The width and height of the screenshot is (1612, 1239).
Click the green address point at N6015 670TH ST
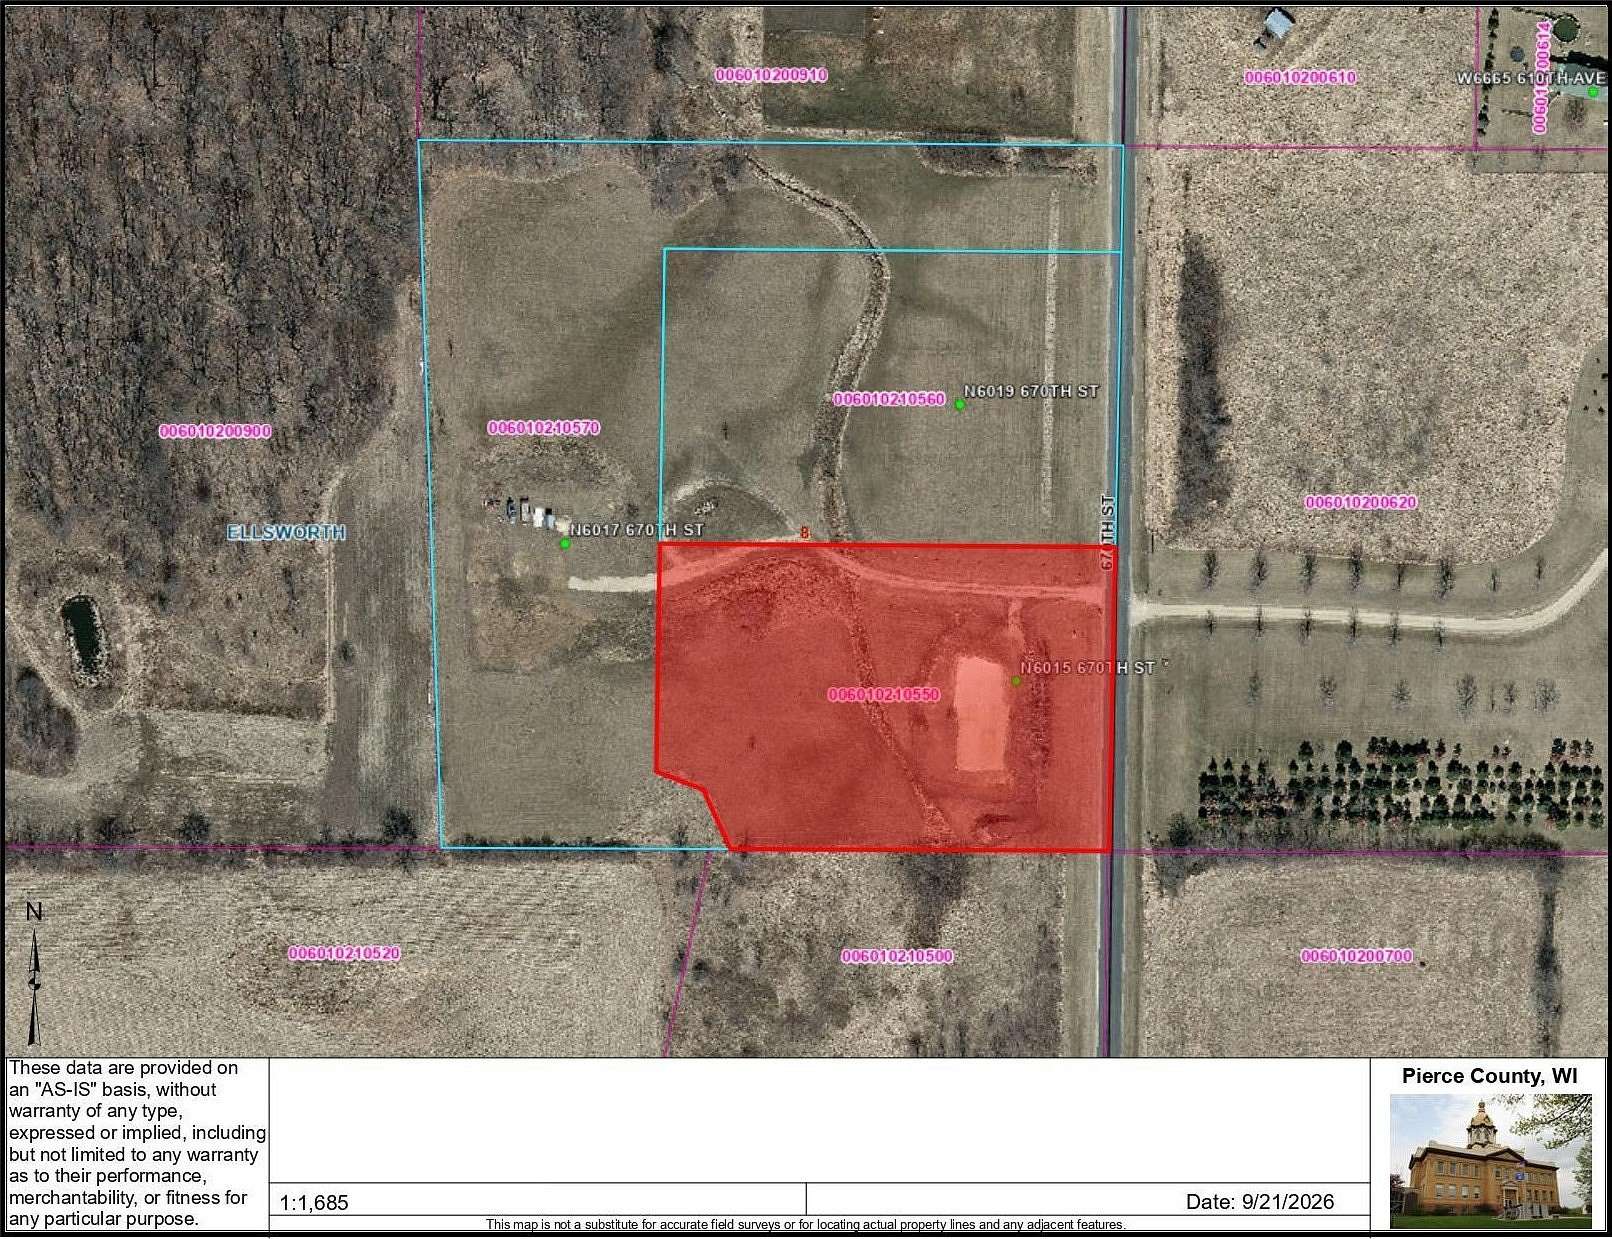1016,681
